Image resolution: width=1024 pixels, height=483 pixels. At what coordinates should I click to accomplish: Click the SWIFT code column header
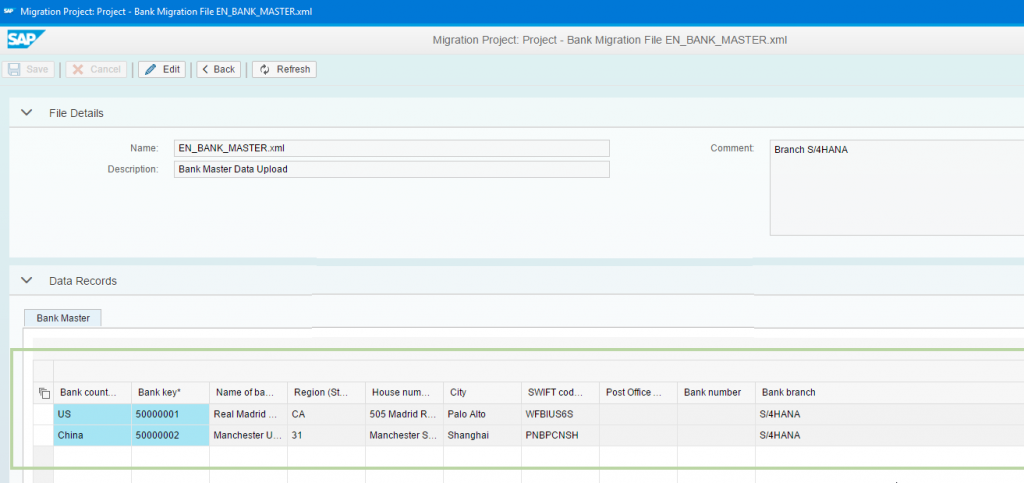point(560,392)
